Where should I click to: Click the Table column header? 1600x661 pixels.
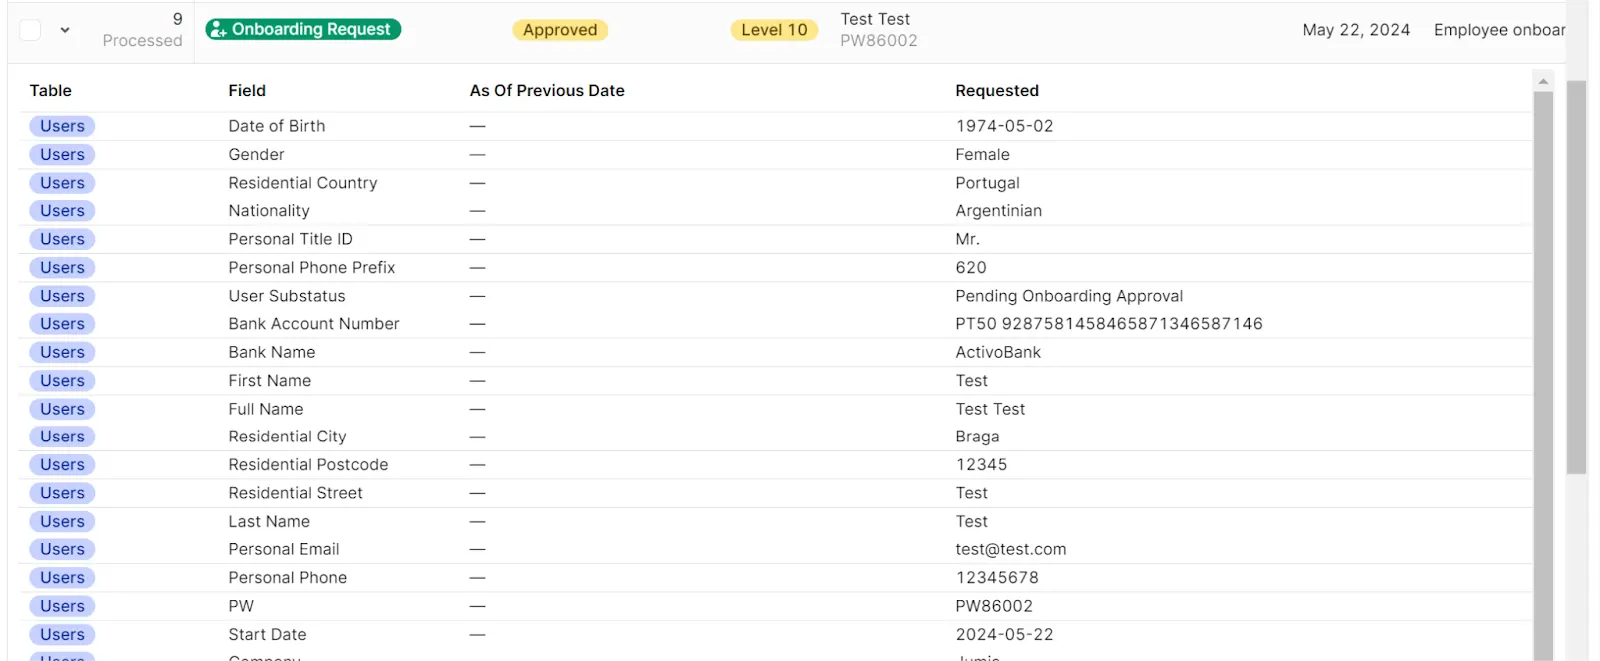click(51, 91)
